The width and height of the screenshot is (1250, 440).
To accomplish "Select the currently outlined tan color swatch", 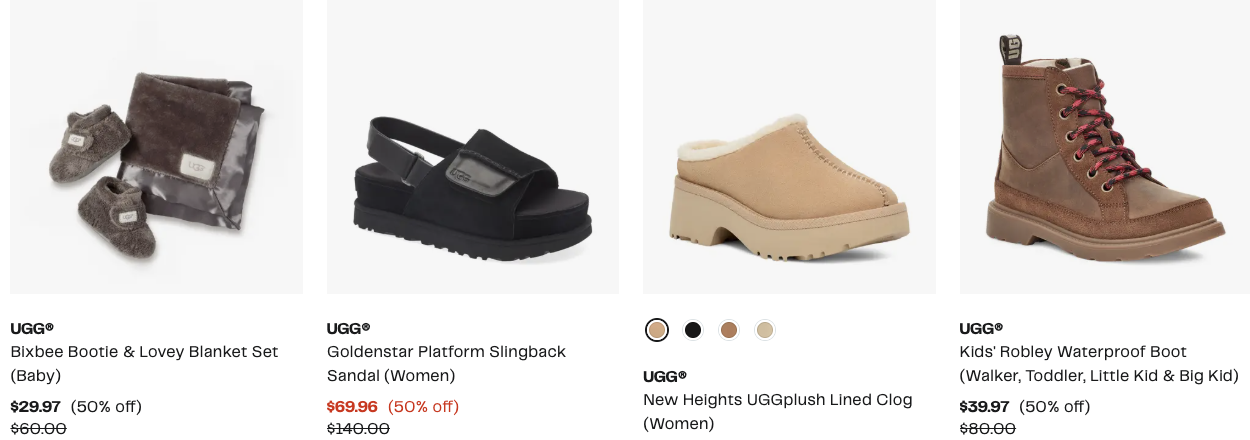I will click(657, 330).
